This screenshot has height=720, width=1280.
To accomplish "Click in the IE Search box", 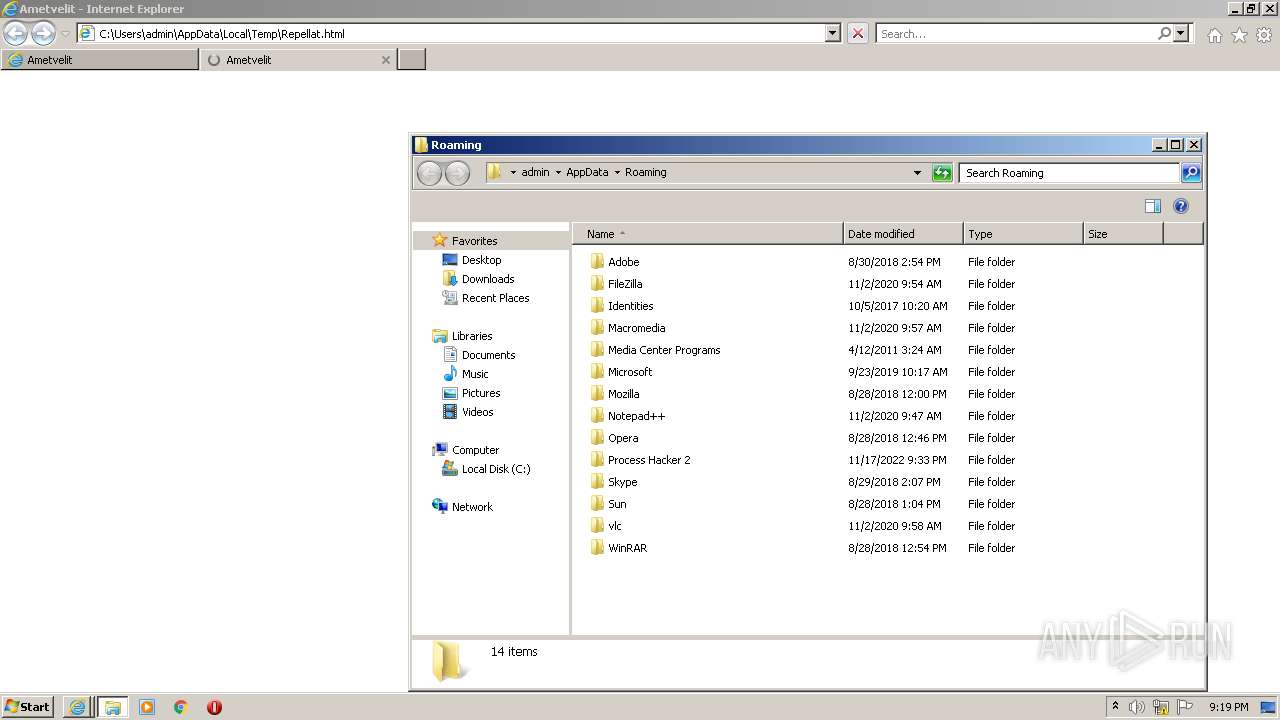I will 1016,33.
